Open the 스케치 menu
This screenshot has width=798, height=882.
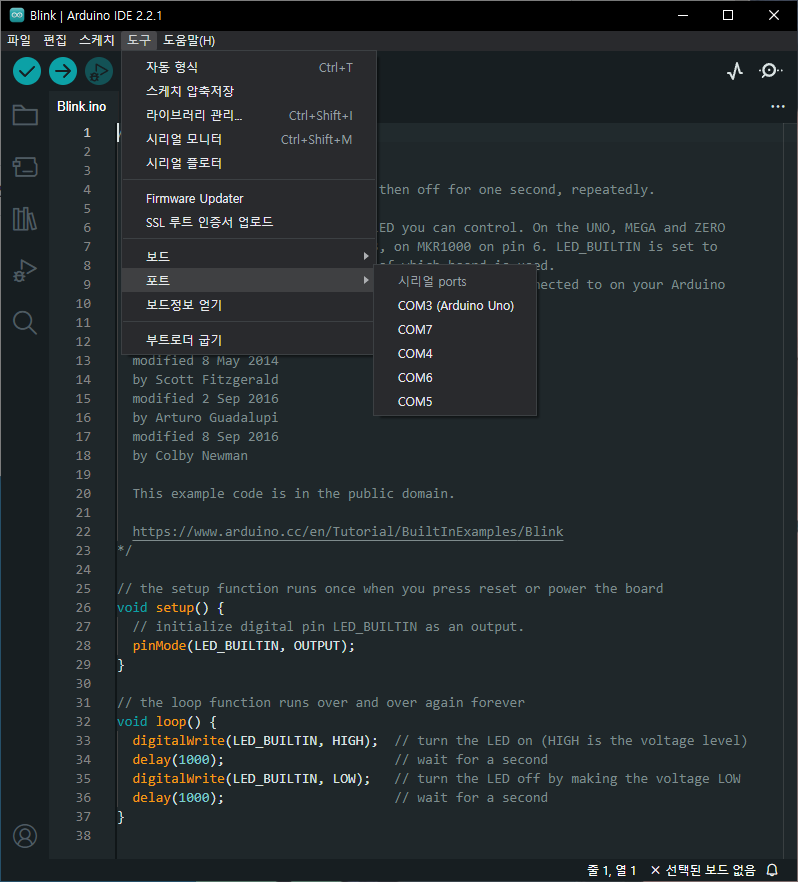pos(97,40)
